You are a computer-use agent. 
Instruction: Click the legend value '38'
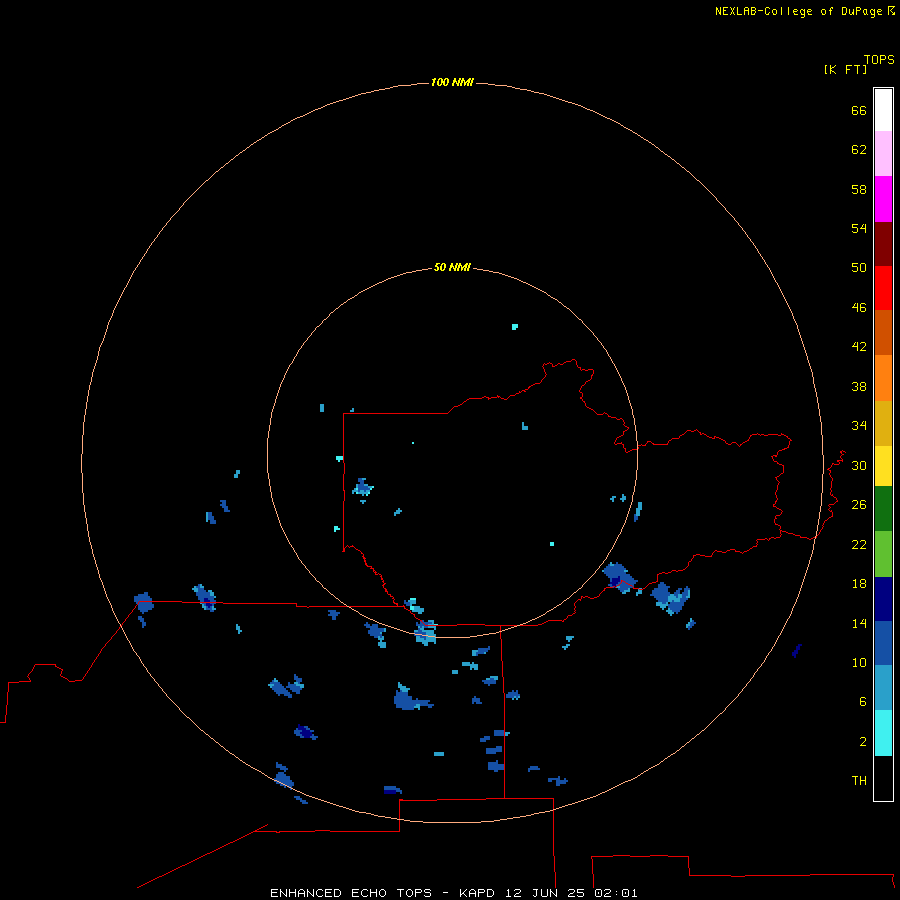click(x=859, y=386)
